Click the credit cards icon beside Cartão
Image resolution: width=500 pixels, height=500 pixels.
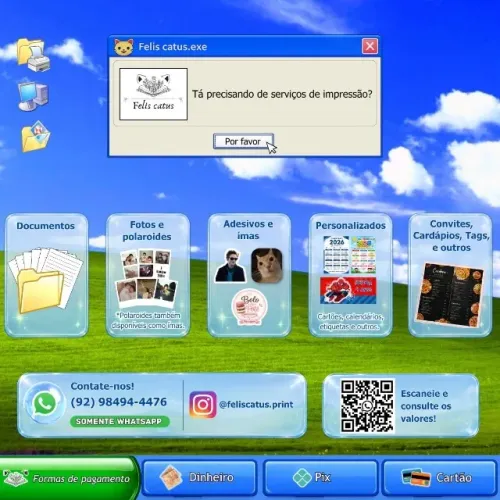click(416, 478)
